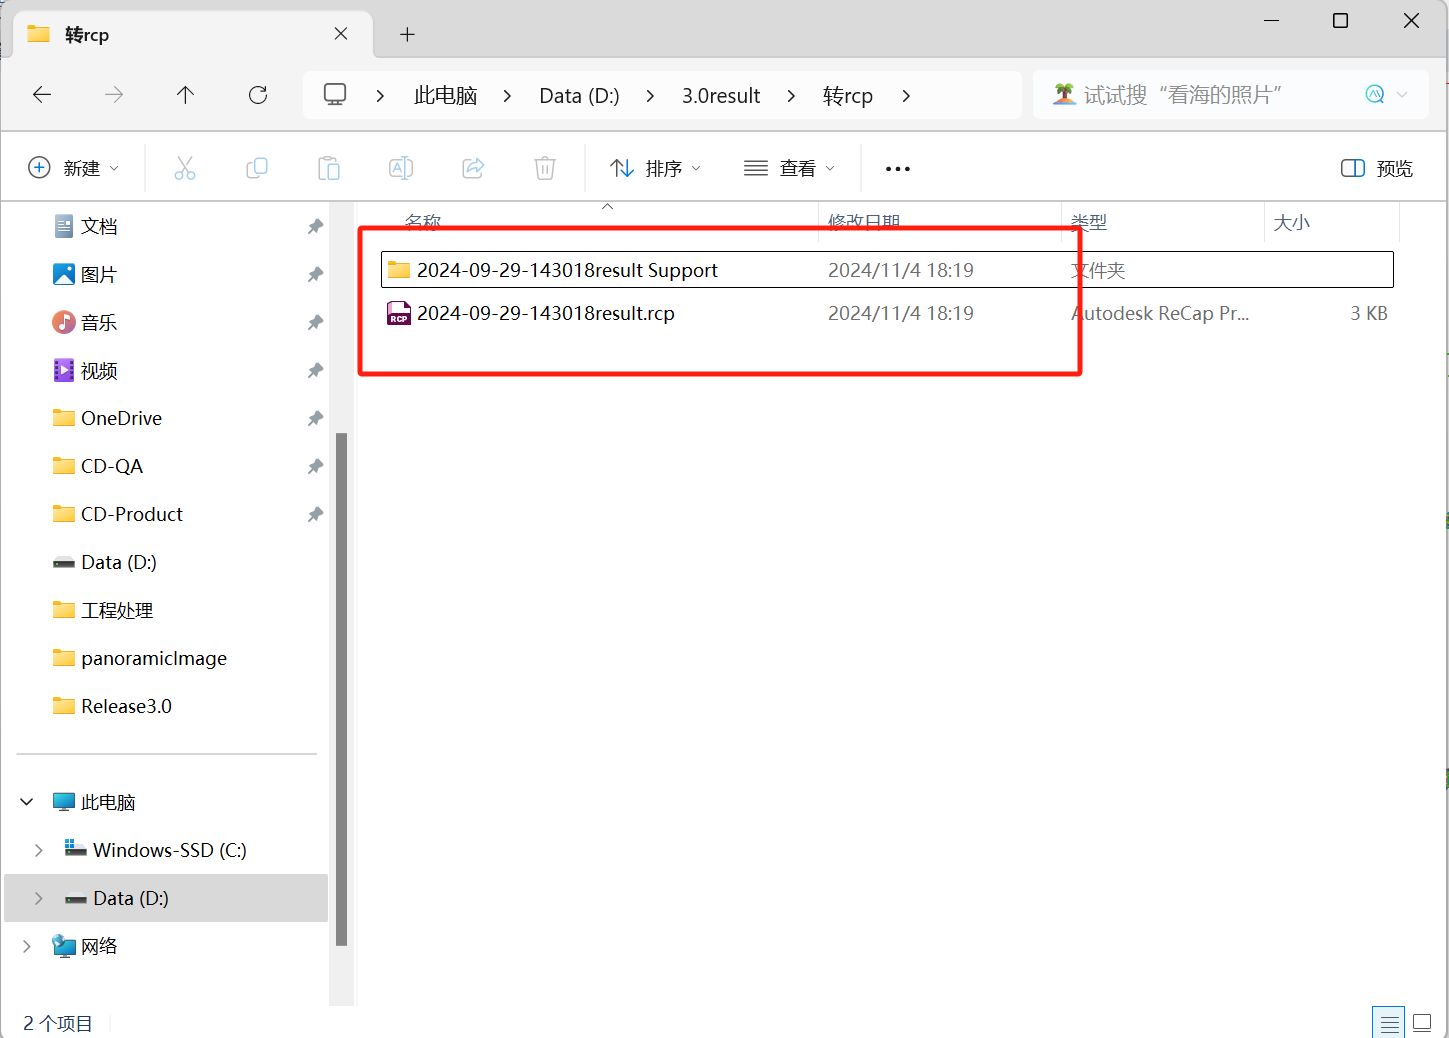Click the Cut scissors icon
Screen dimensions: 1449x1038
pos(185,168)
